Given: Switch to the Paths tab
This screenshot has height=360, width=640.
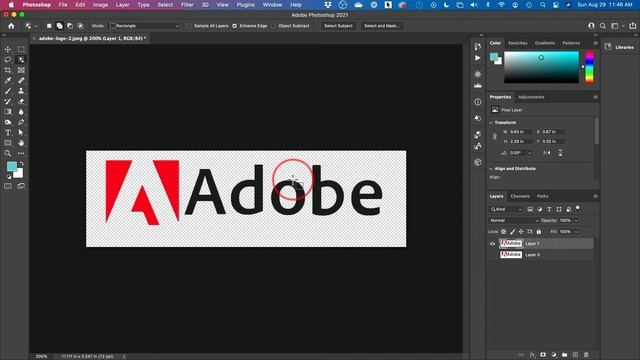Looking at the screenshot, I should pyautogui.click(x=542, y=196).
